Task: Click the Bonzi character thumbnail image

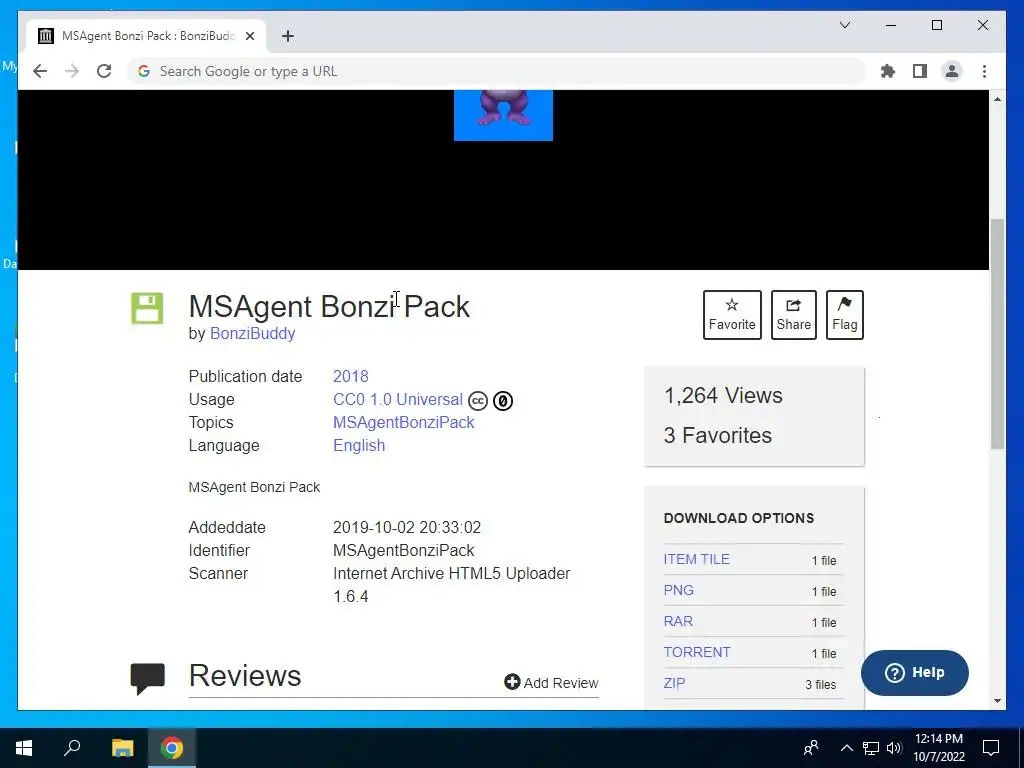Action: tap(504, 115)
